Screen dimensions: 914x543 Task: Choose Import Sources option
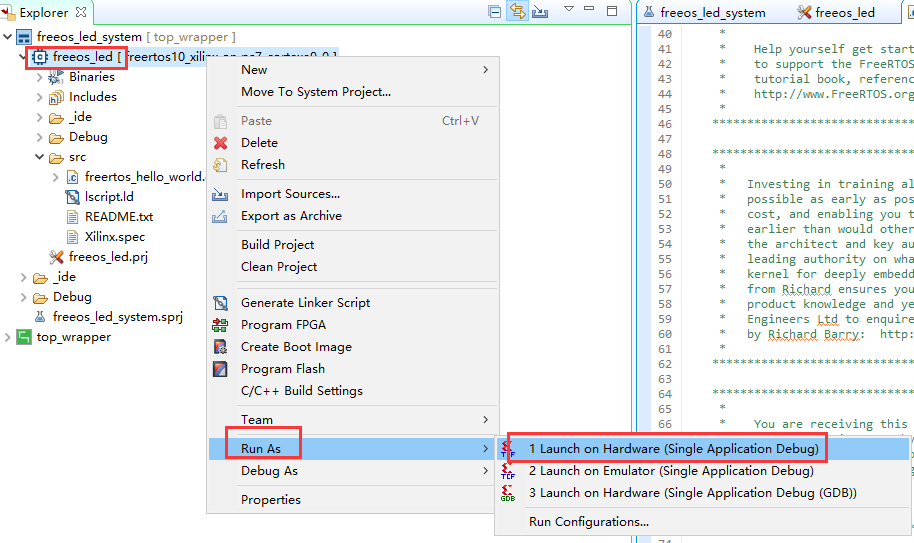click(353, 194)
